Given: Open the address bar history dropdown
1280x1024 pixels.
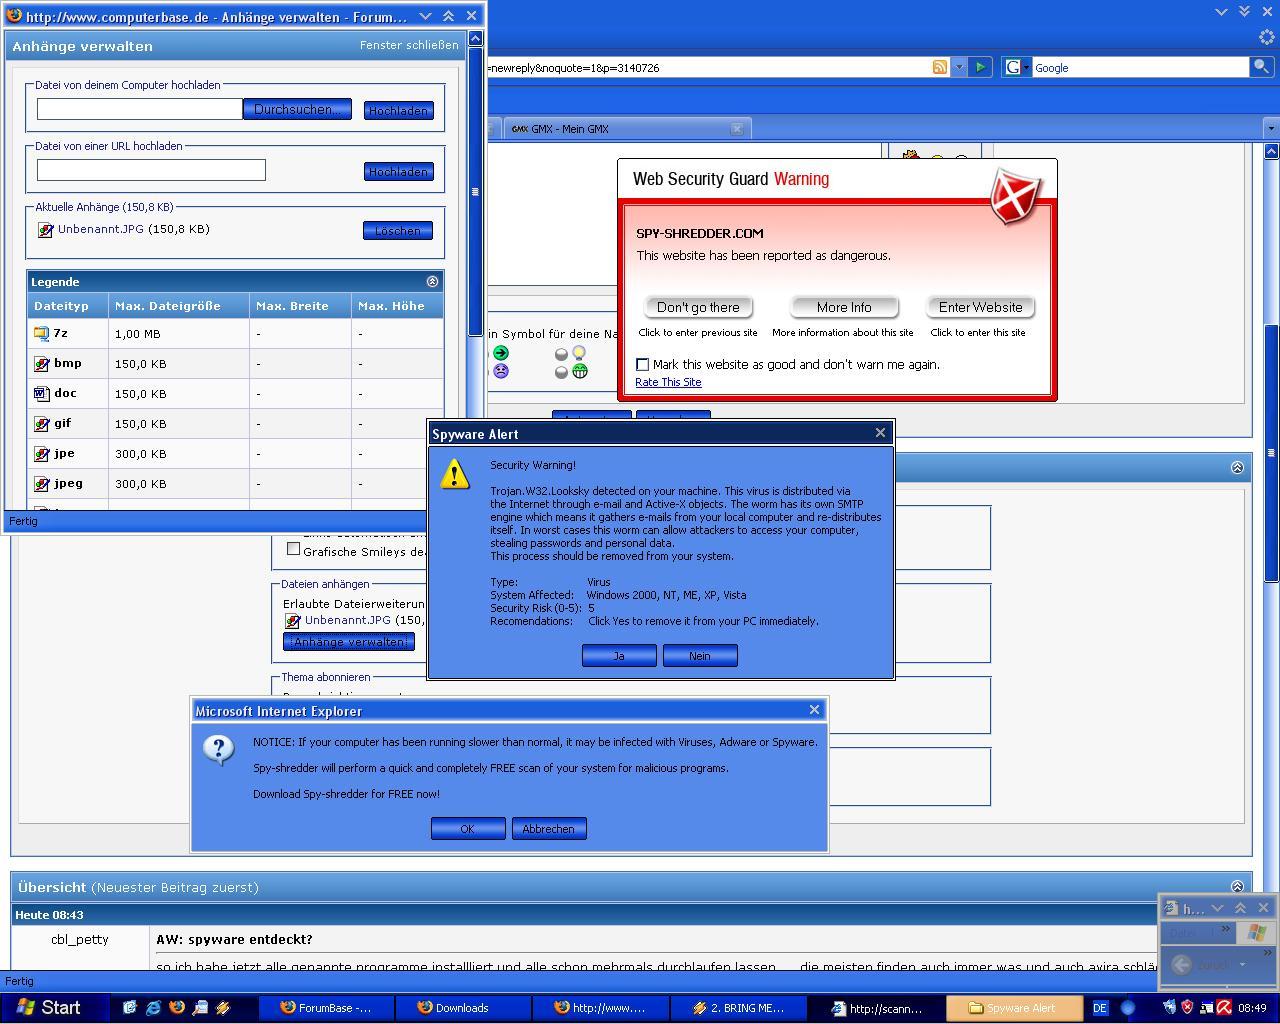Looking at the screenshot, I should click(959, 67).
